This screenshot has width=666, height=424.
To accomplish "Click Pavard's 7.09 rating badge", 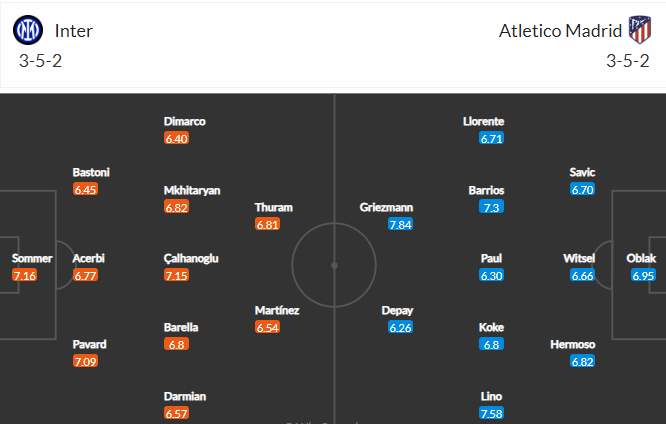I will coord(85,362).
